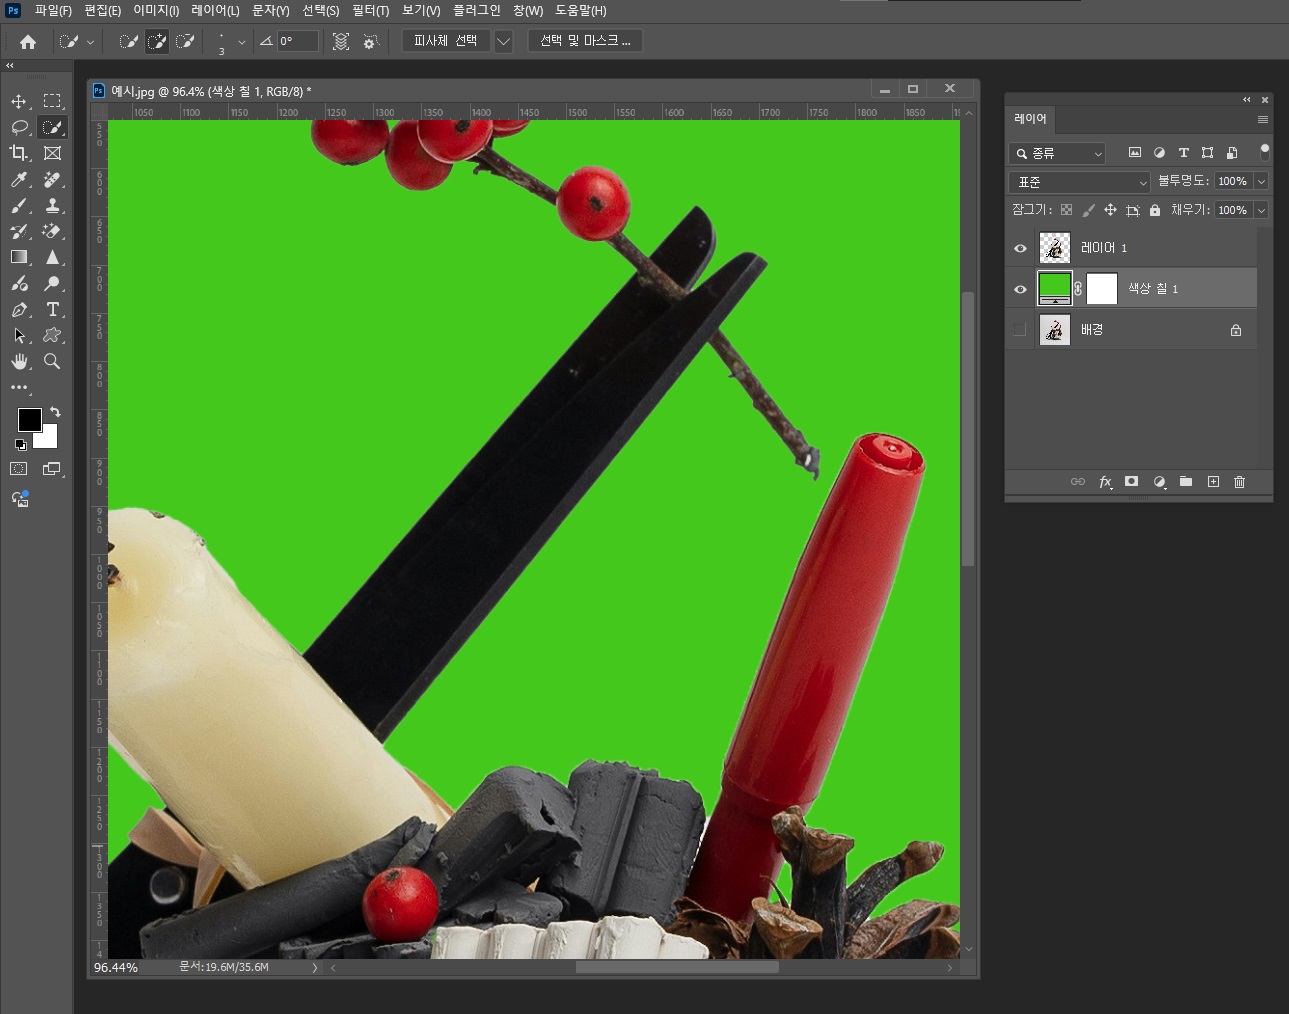
Task: Select the Path Selection tool
Action: (19, 336)
